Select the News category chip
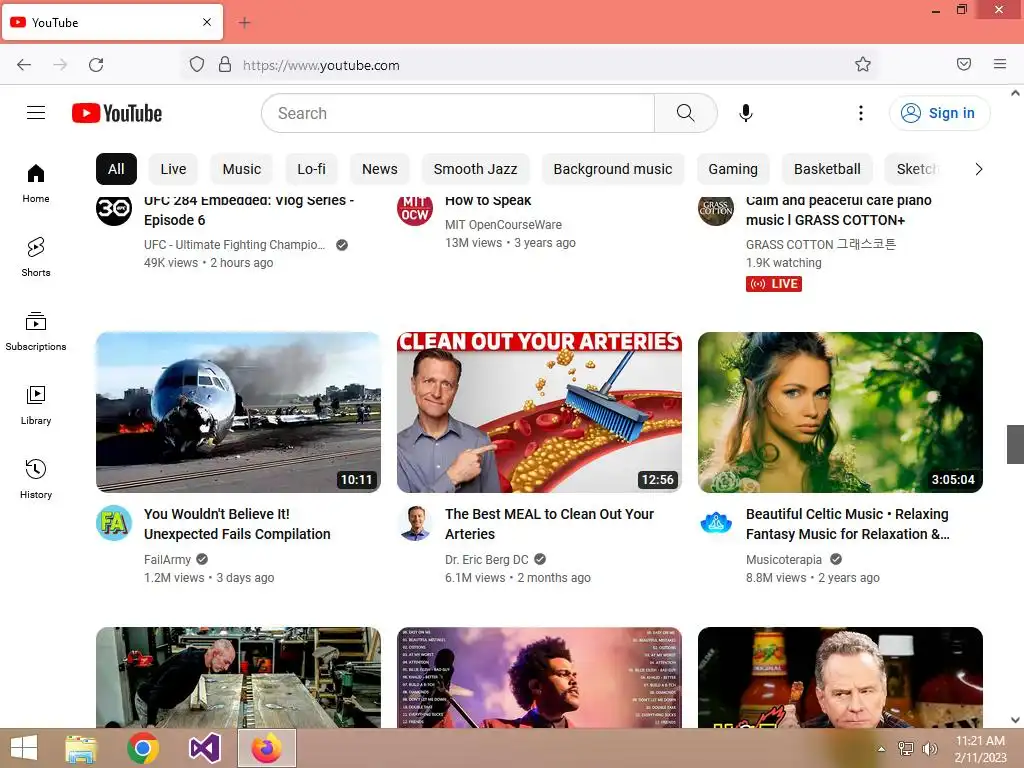Image resolution: width=1024 pixels, height=768 pixels. pos(379,169)
